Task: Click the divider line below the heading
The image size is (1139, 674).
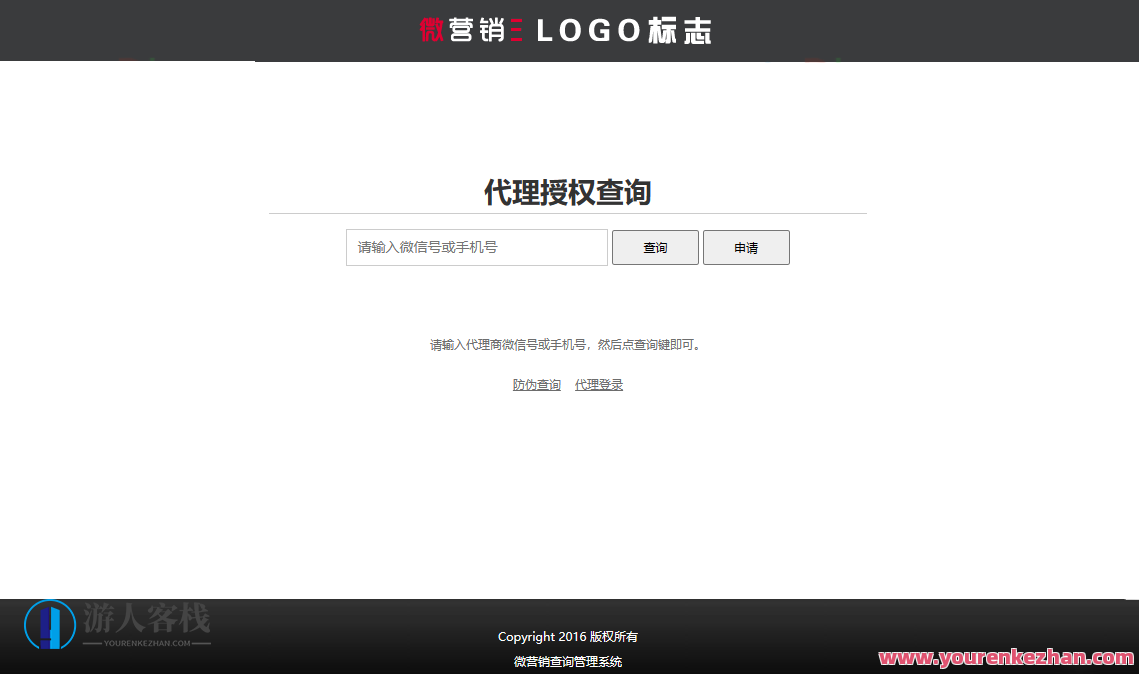Action: click(567, 213)
